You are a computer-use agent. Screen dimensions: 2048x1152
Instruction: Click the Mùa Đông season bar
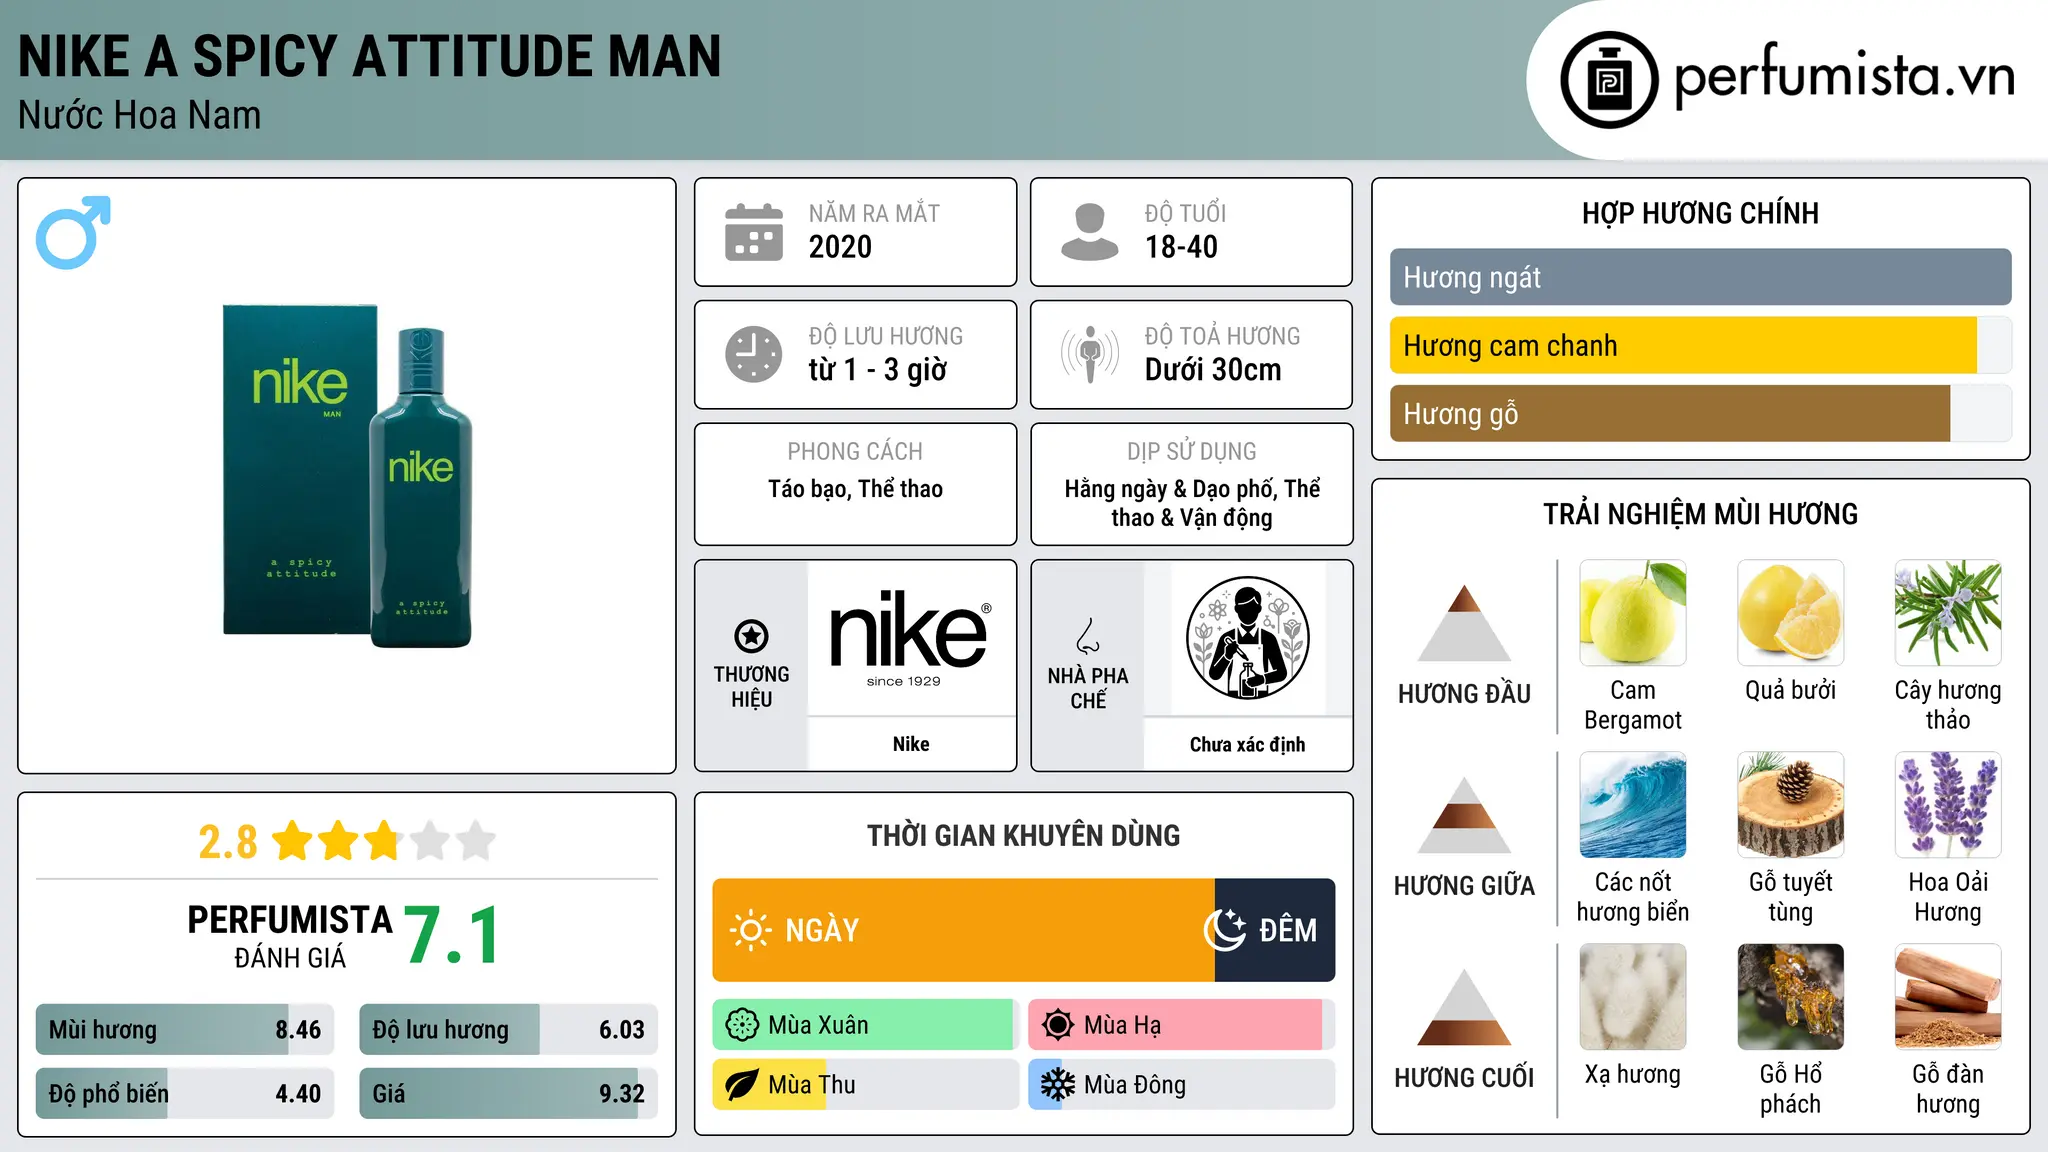[x=1181, y=1085]
